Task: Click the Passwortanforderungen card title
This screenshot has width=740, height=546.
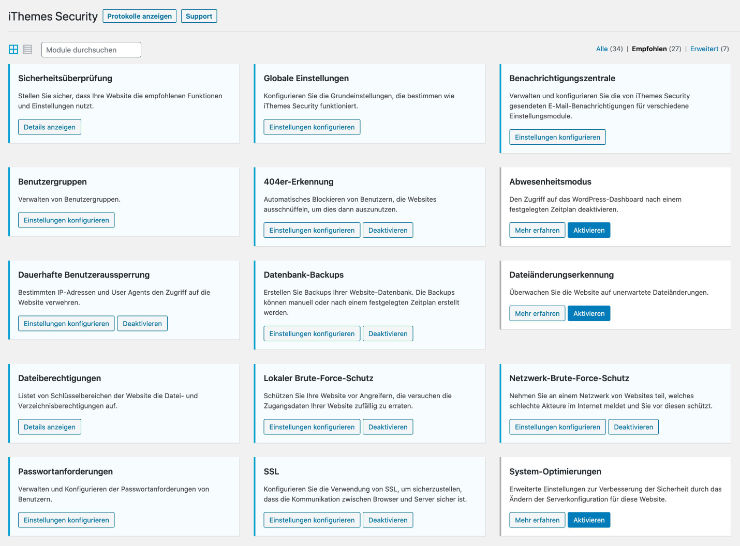Action: pyautogui.click(x=65, y=471)
